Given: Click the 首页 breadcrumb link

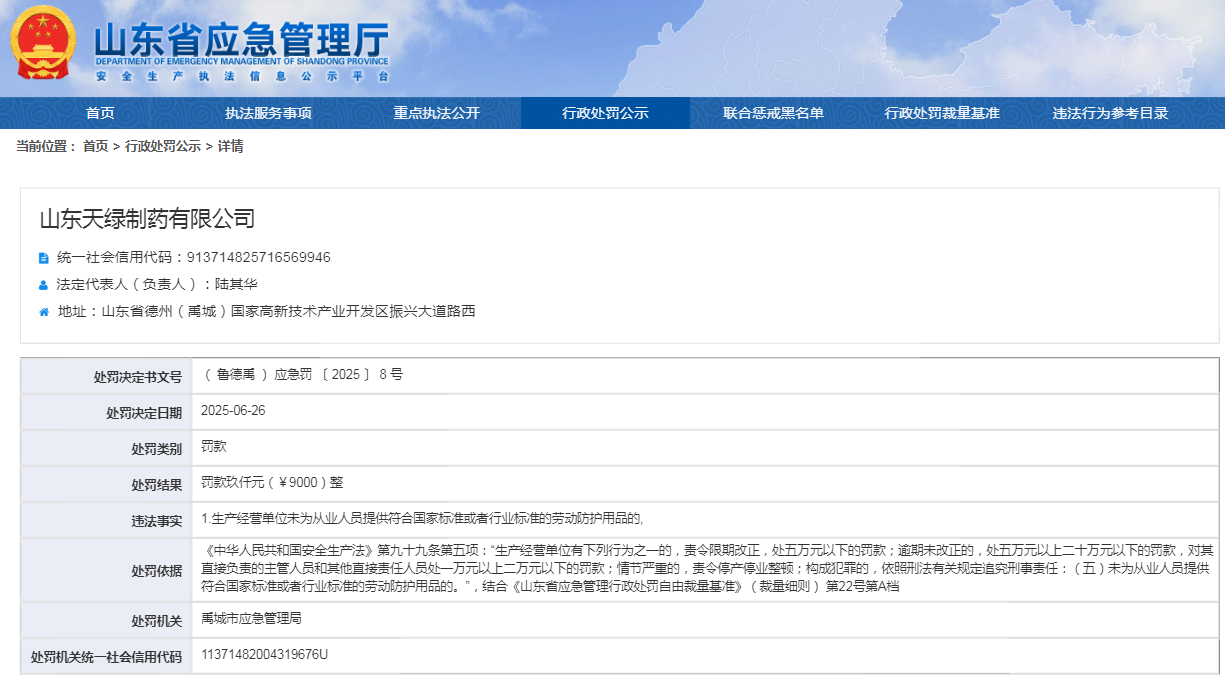Looking at the screenshot, I should pyautogui.click(x=95, y=147).
